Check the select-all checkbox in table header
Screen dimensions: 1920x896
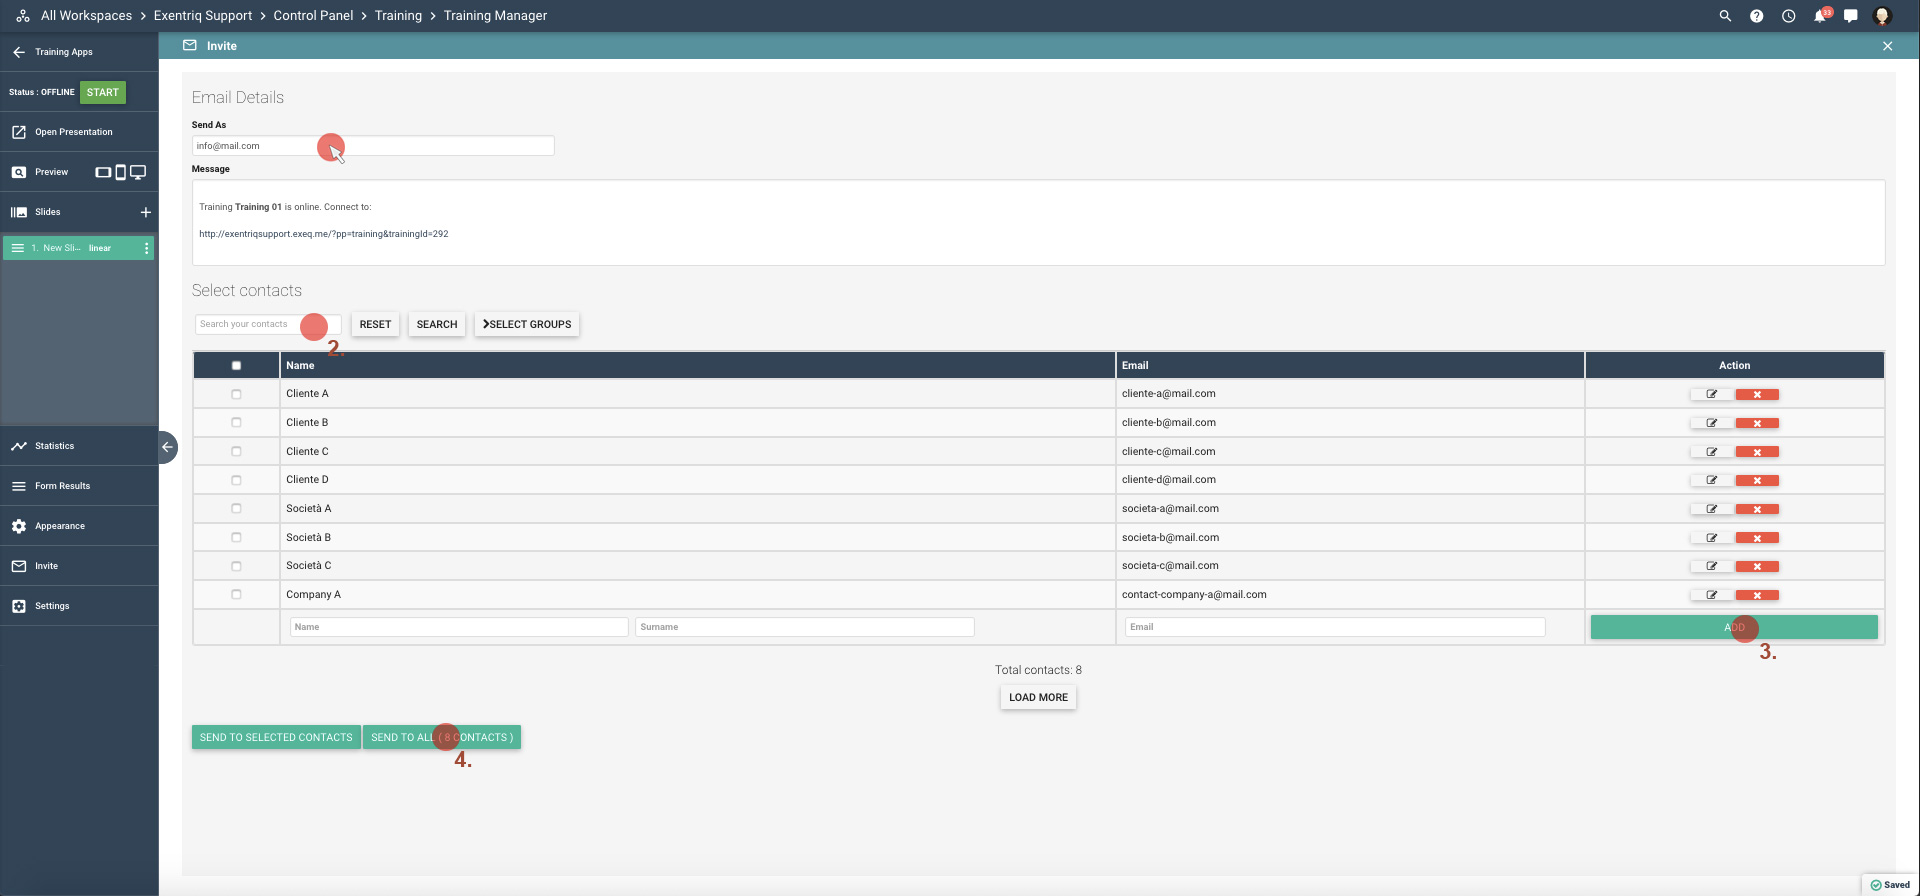click(x=236, y=366)
